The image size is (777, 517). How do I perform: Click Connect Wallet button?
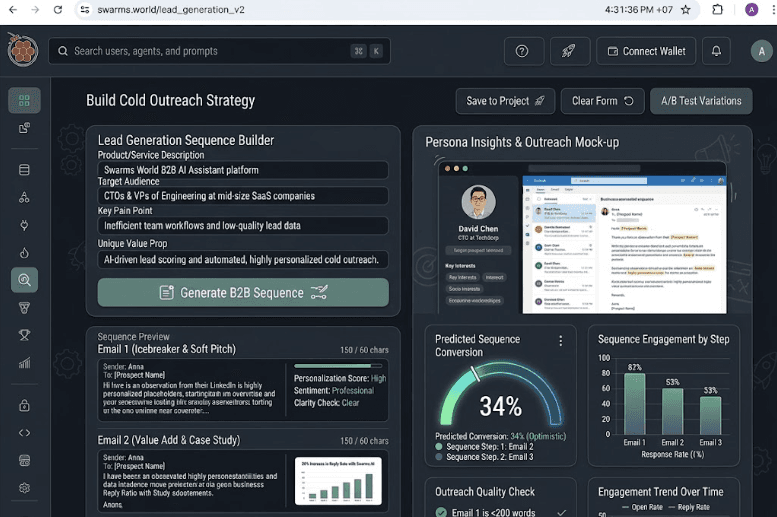point(646,51)
